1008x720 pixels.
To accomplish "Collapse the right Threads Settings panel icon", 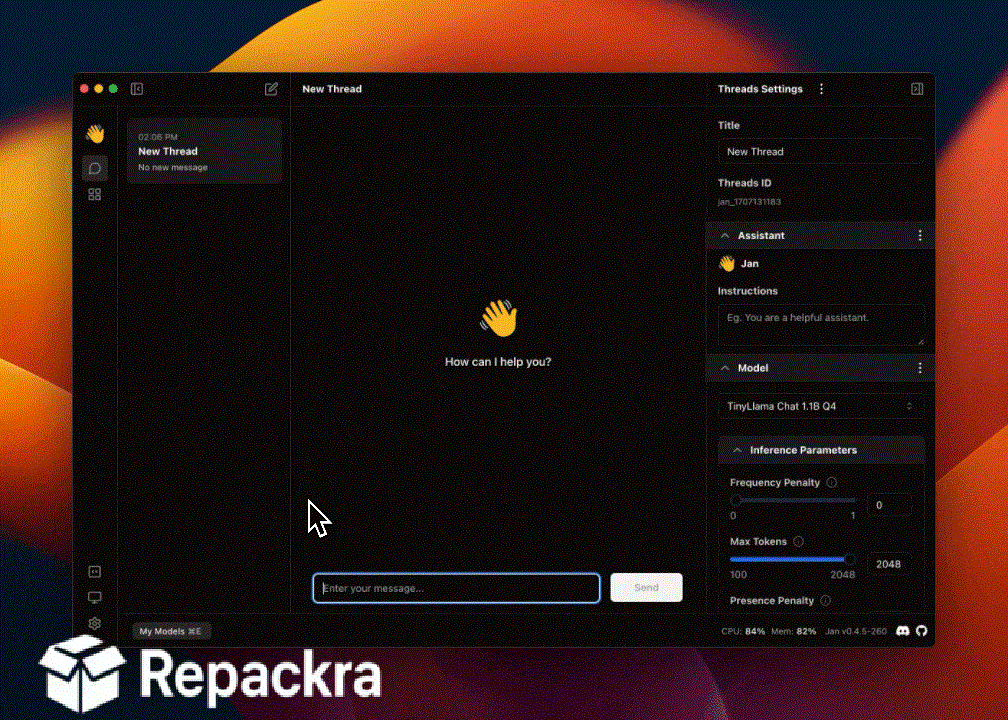I will click(x=917, y=89).
